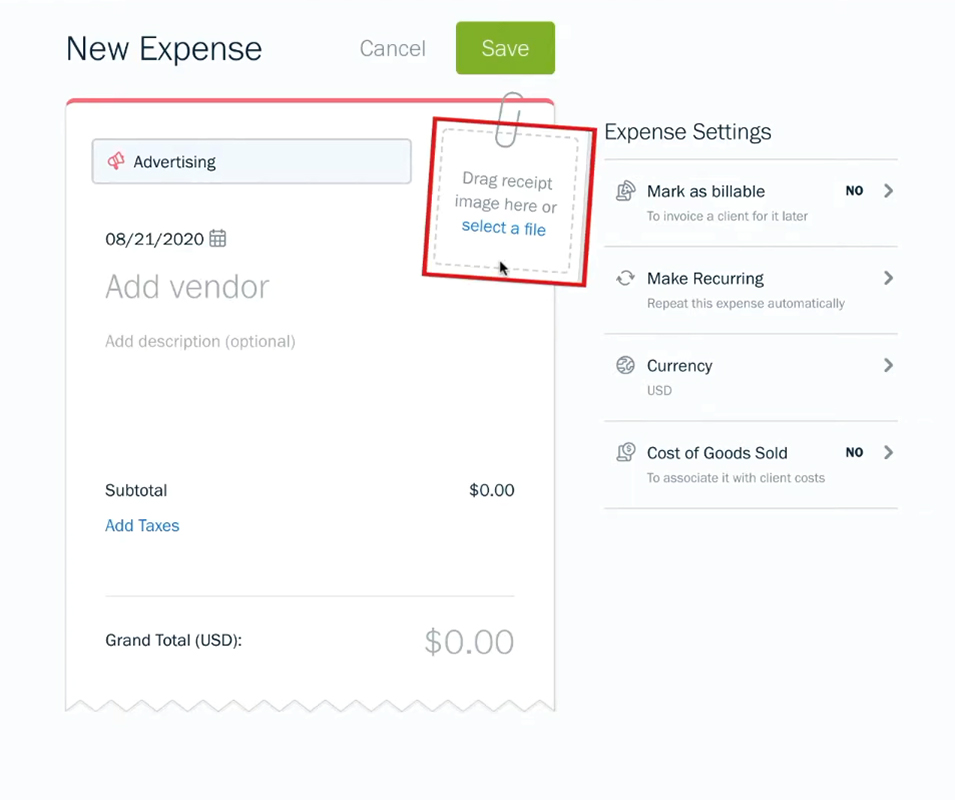Cancel the new expense
The width and height of the screenshot is (955, 800).
pos(392,48)
